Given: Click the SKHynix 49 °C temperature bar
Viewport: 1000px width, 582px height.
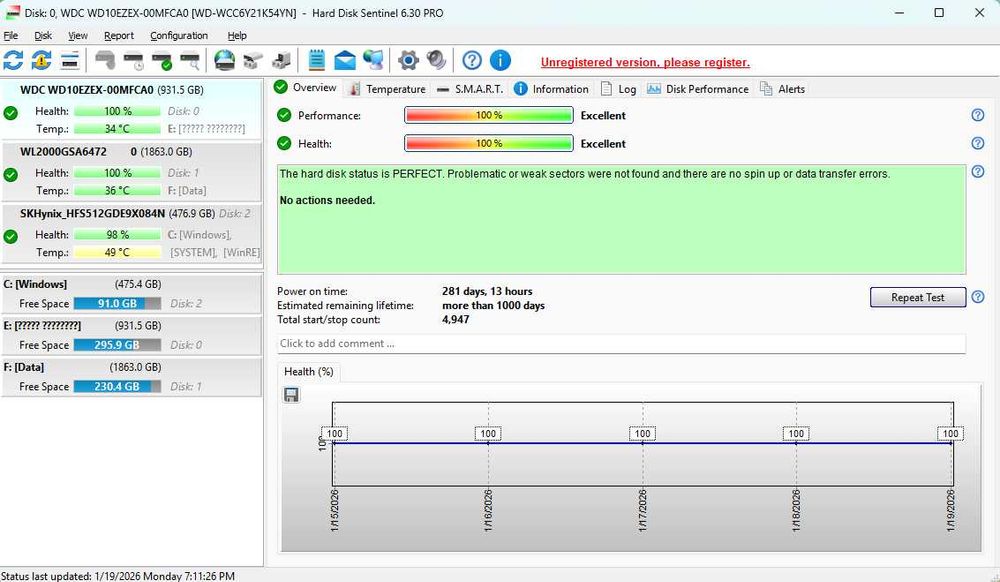Looking at the screenshot, I should pos(117,252).
